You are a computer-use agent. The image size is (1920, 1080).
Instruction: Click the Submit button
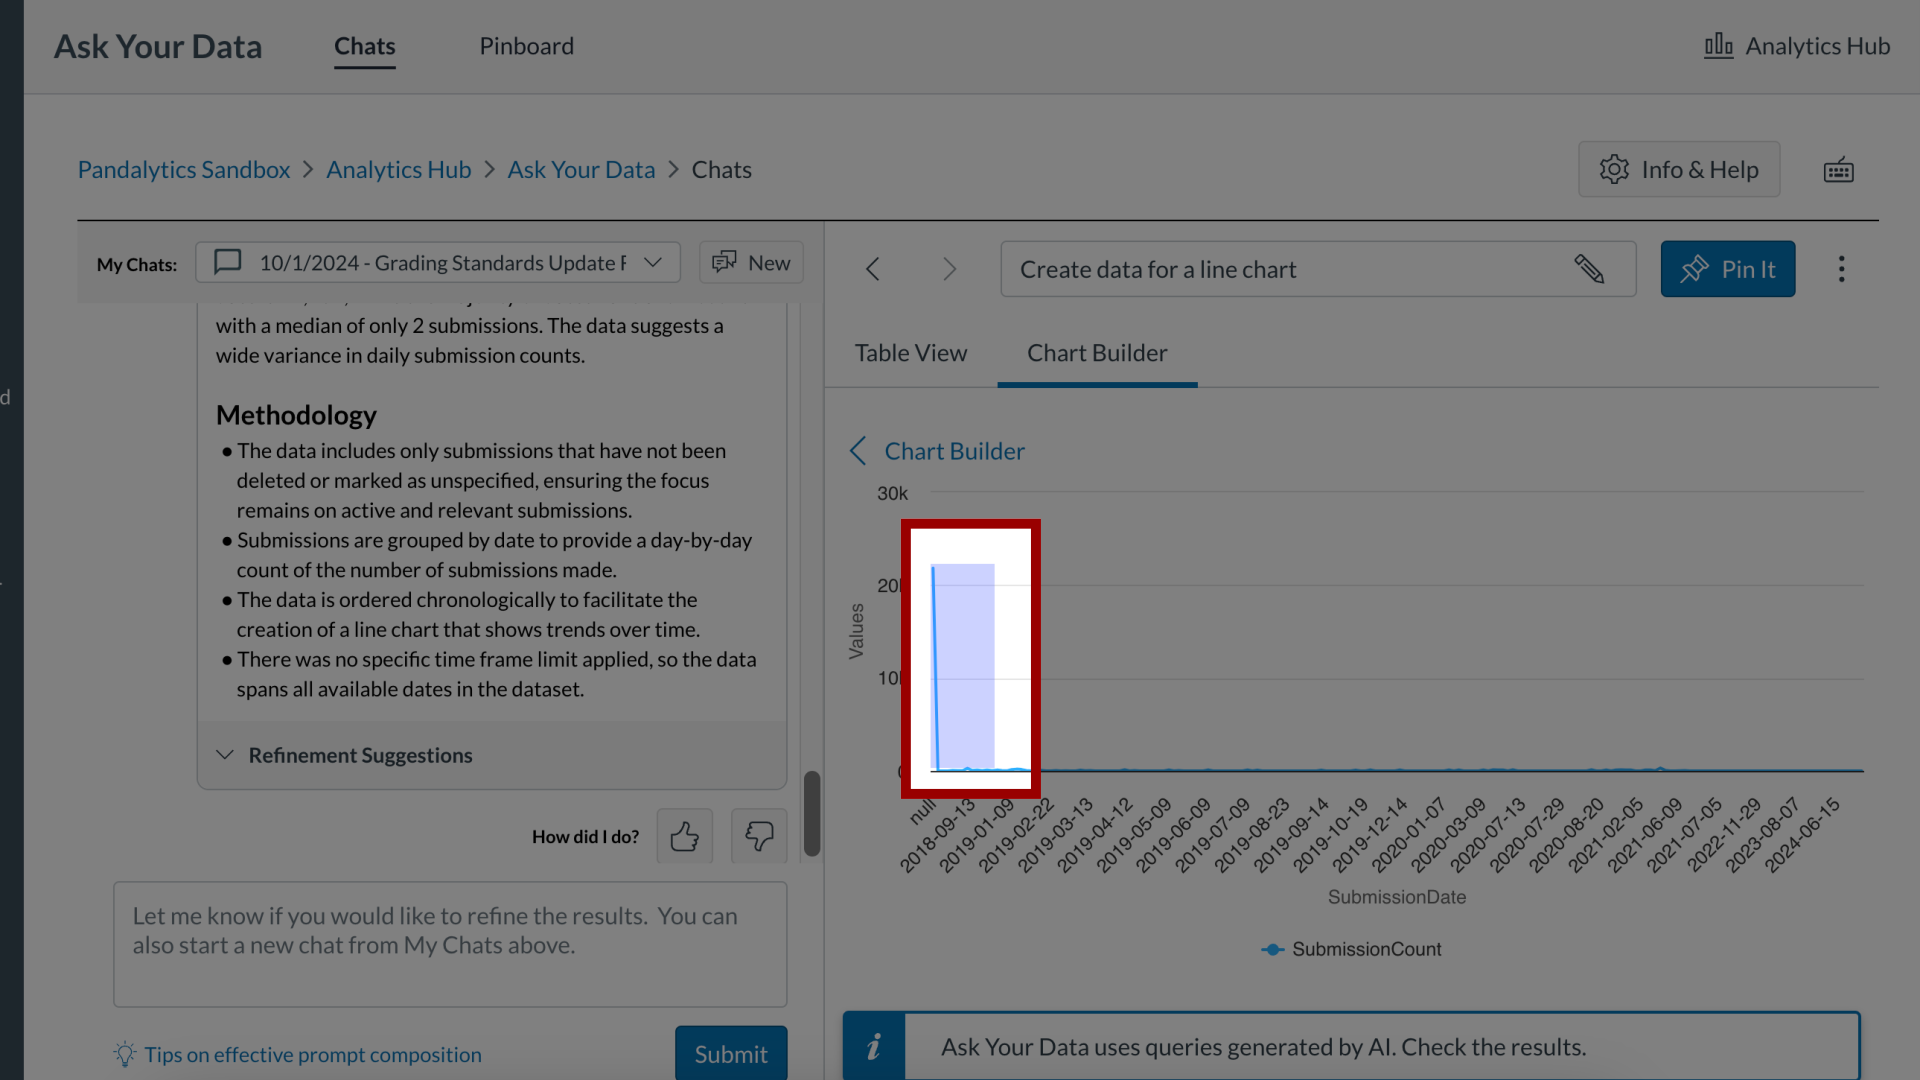(x=731, y=1052)
